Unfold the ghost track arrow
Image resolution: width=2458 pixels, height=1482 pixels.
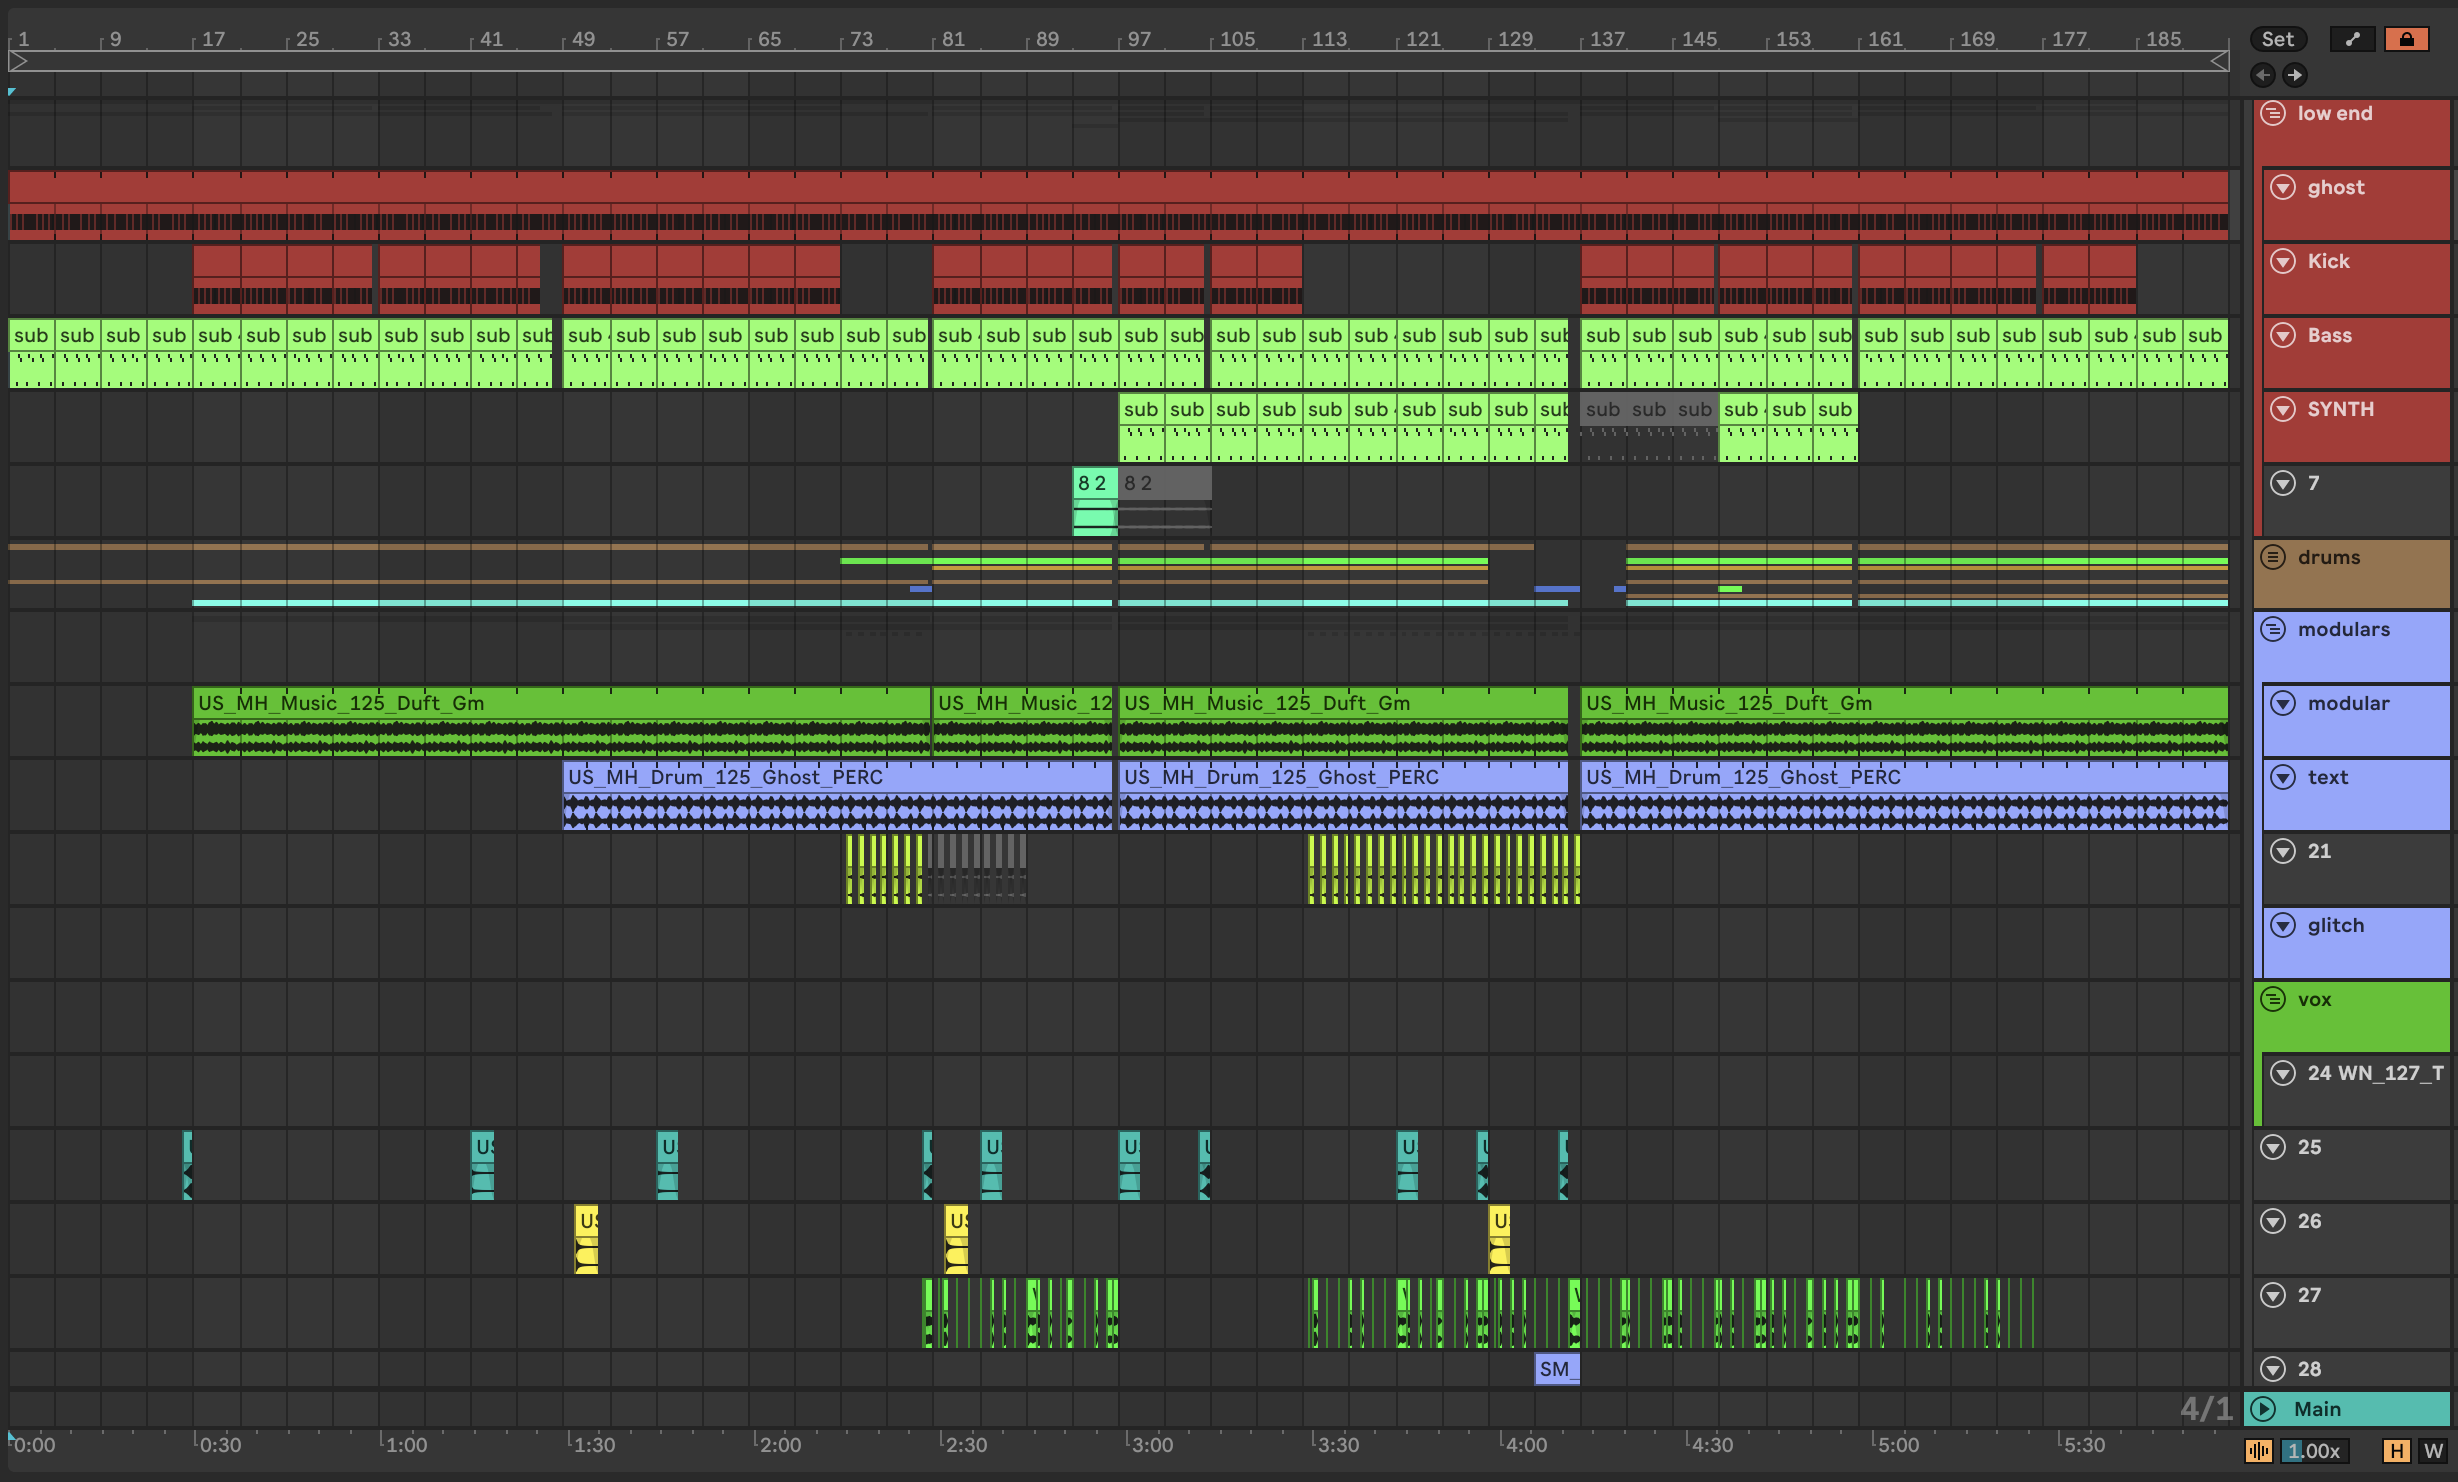2283,187
